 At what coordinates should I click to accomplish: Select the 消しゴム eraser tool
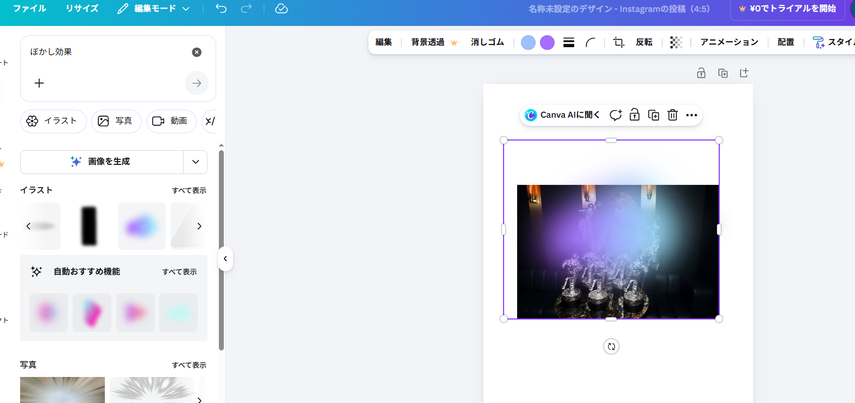(x=487, y=42)
